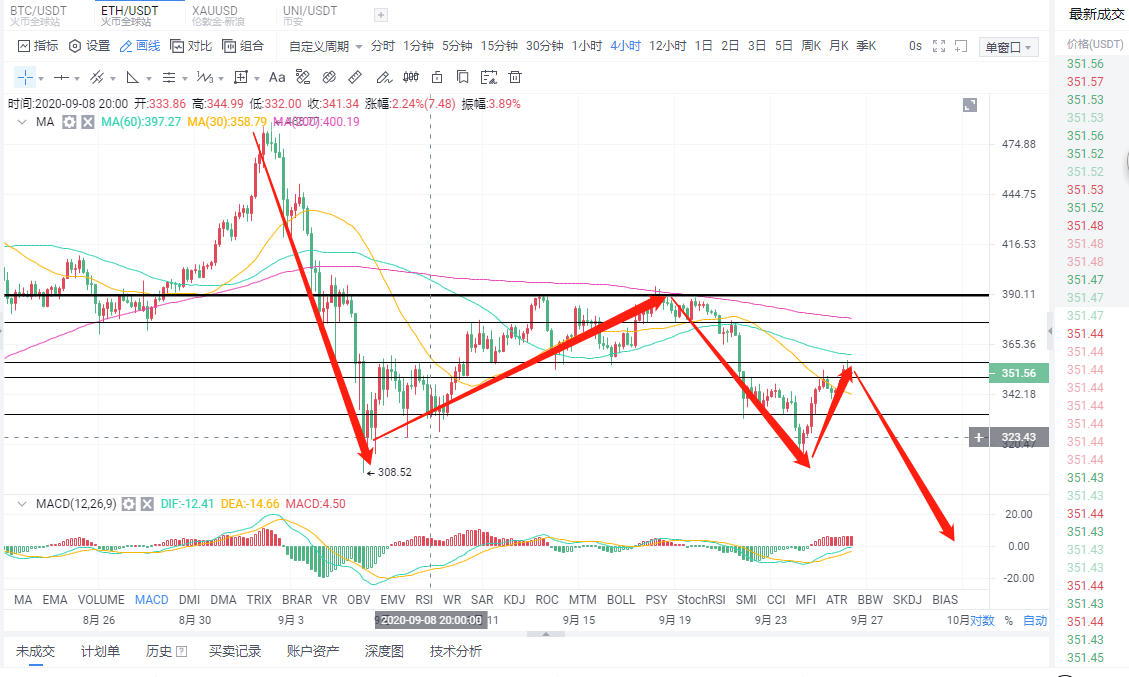The width and height of the screenshot is (1129, 677).
Task: Open the 深度图 depth chart tab
Action: [x=384, y=652]
